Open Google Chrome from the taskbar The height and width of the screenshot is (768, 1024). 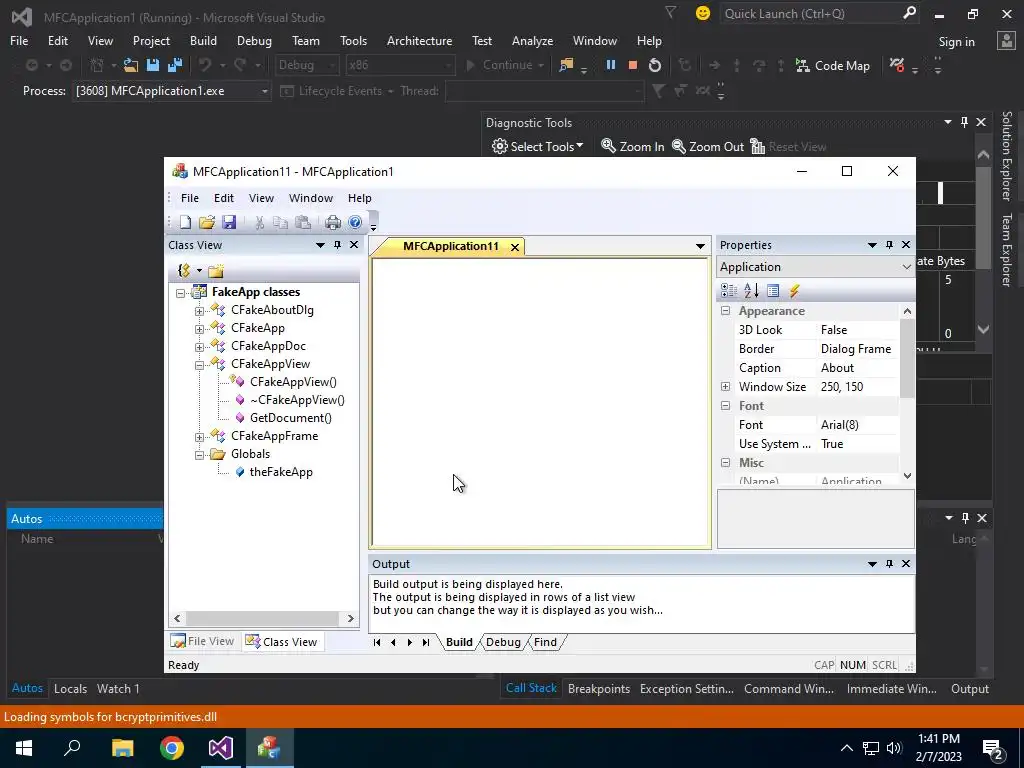pos(172,748)
